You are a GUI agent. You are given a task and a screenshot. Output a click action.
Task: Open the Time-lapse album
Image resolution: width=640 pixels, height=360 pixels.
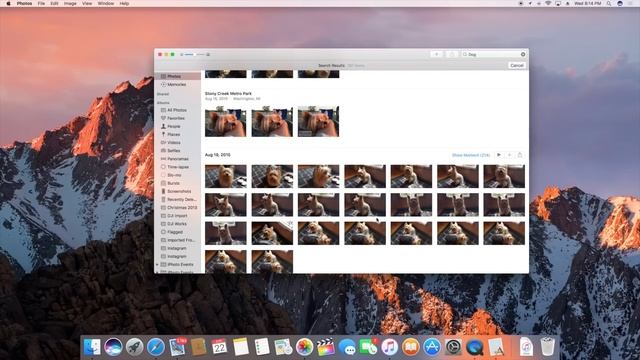coord(177,167)
